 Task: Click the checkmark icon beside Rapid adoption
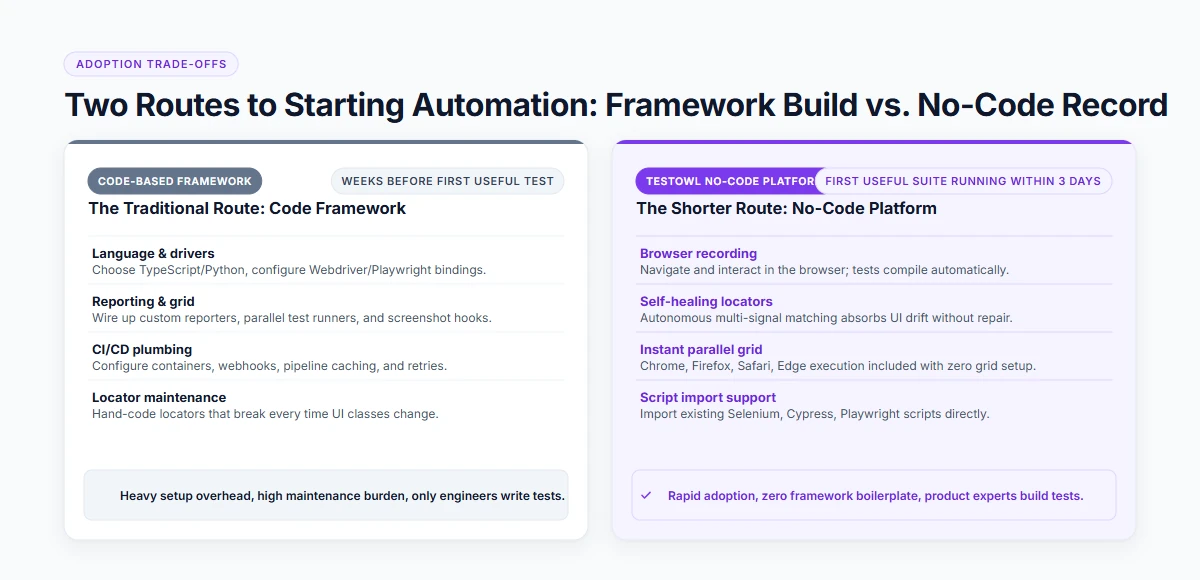[646, 495]
